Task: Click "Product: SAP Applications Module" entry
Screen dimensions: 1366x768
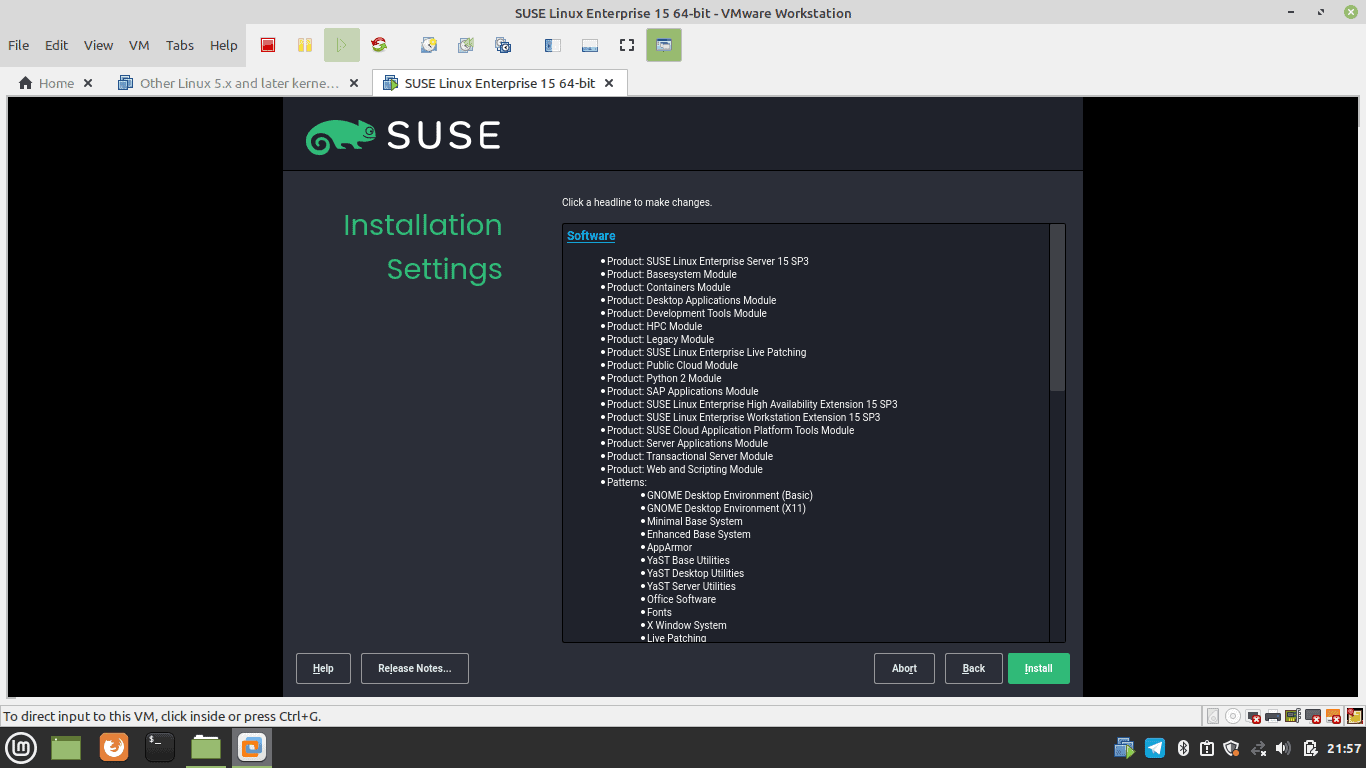Action: (682, 391)
